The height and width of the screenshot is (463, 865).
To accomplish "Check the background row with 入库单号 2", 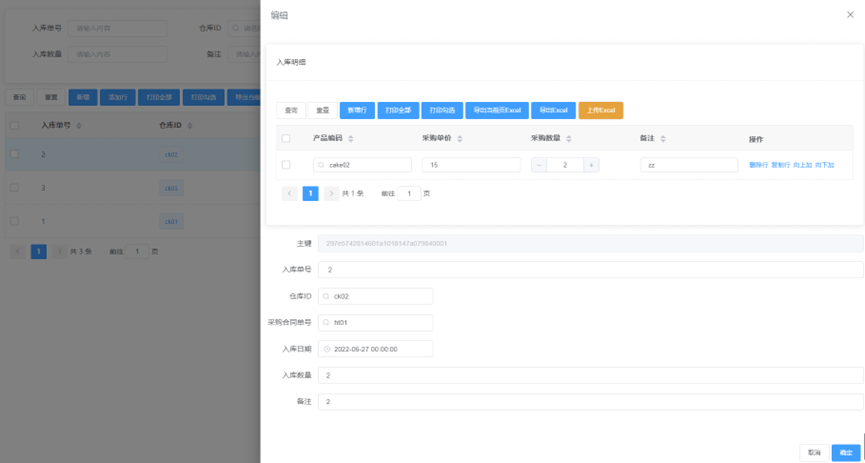I will (14, 154).
